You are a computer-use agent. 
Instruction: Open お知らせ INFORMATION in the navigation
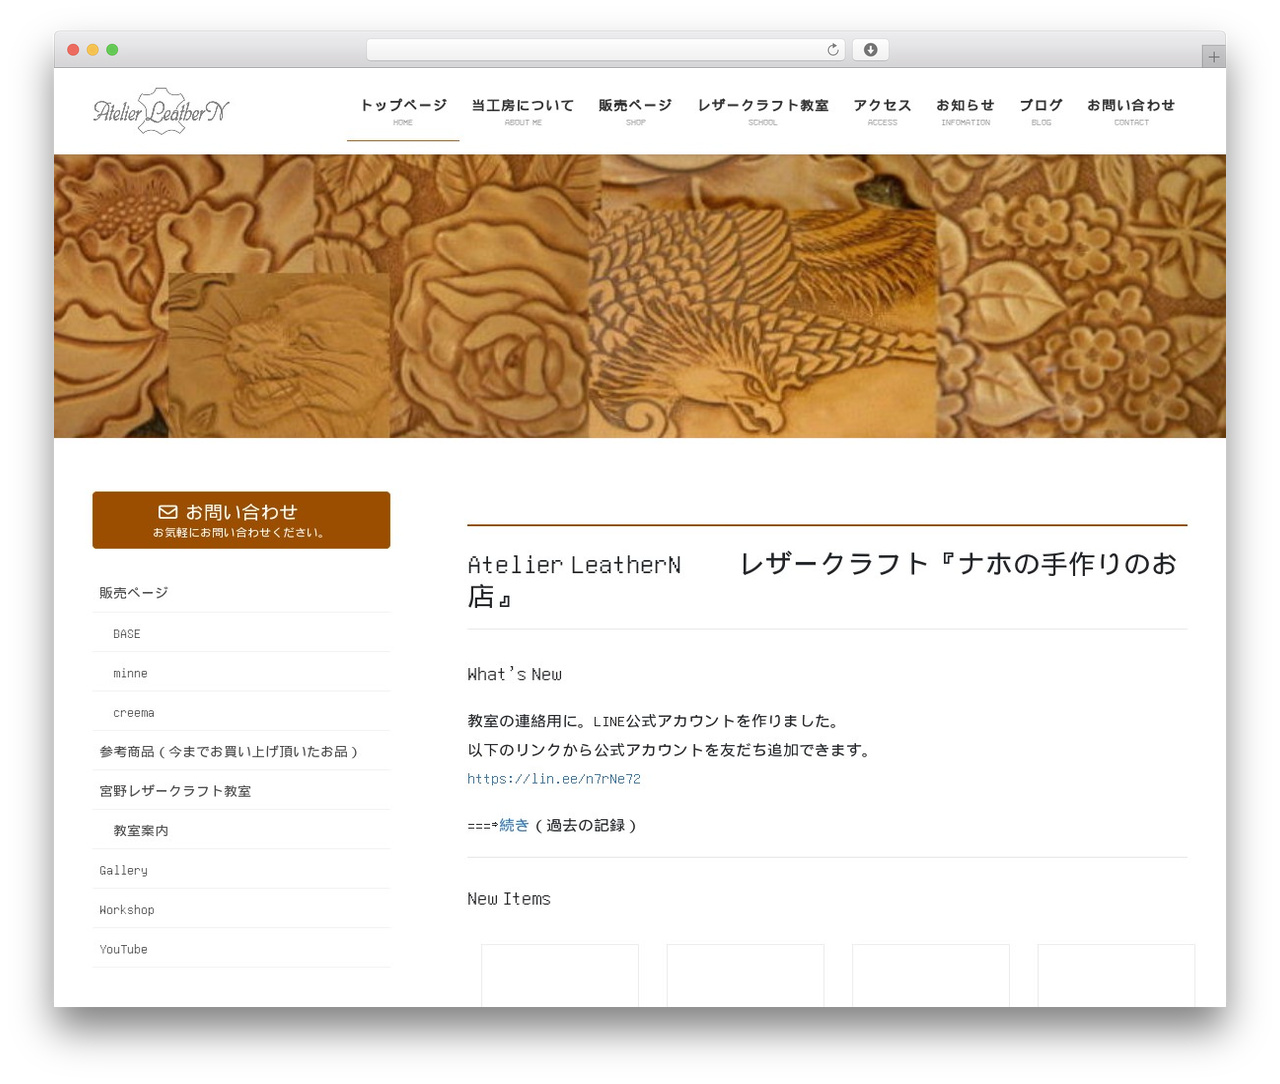tap(965, 111)
